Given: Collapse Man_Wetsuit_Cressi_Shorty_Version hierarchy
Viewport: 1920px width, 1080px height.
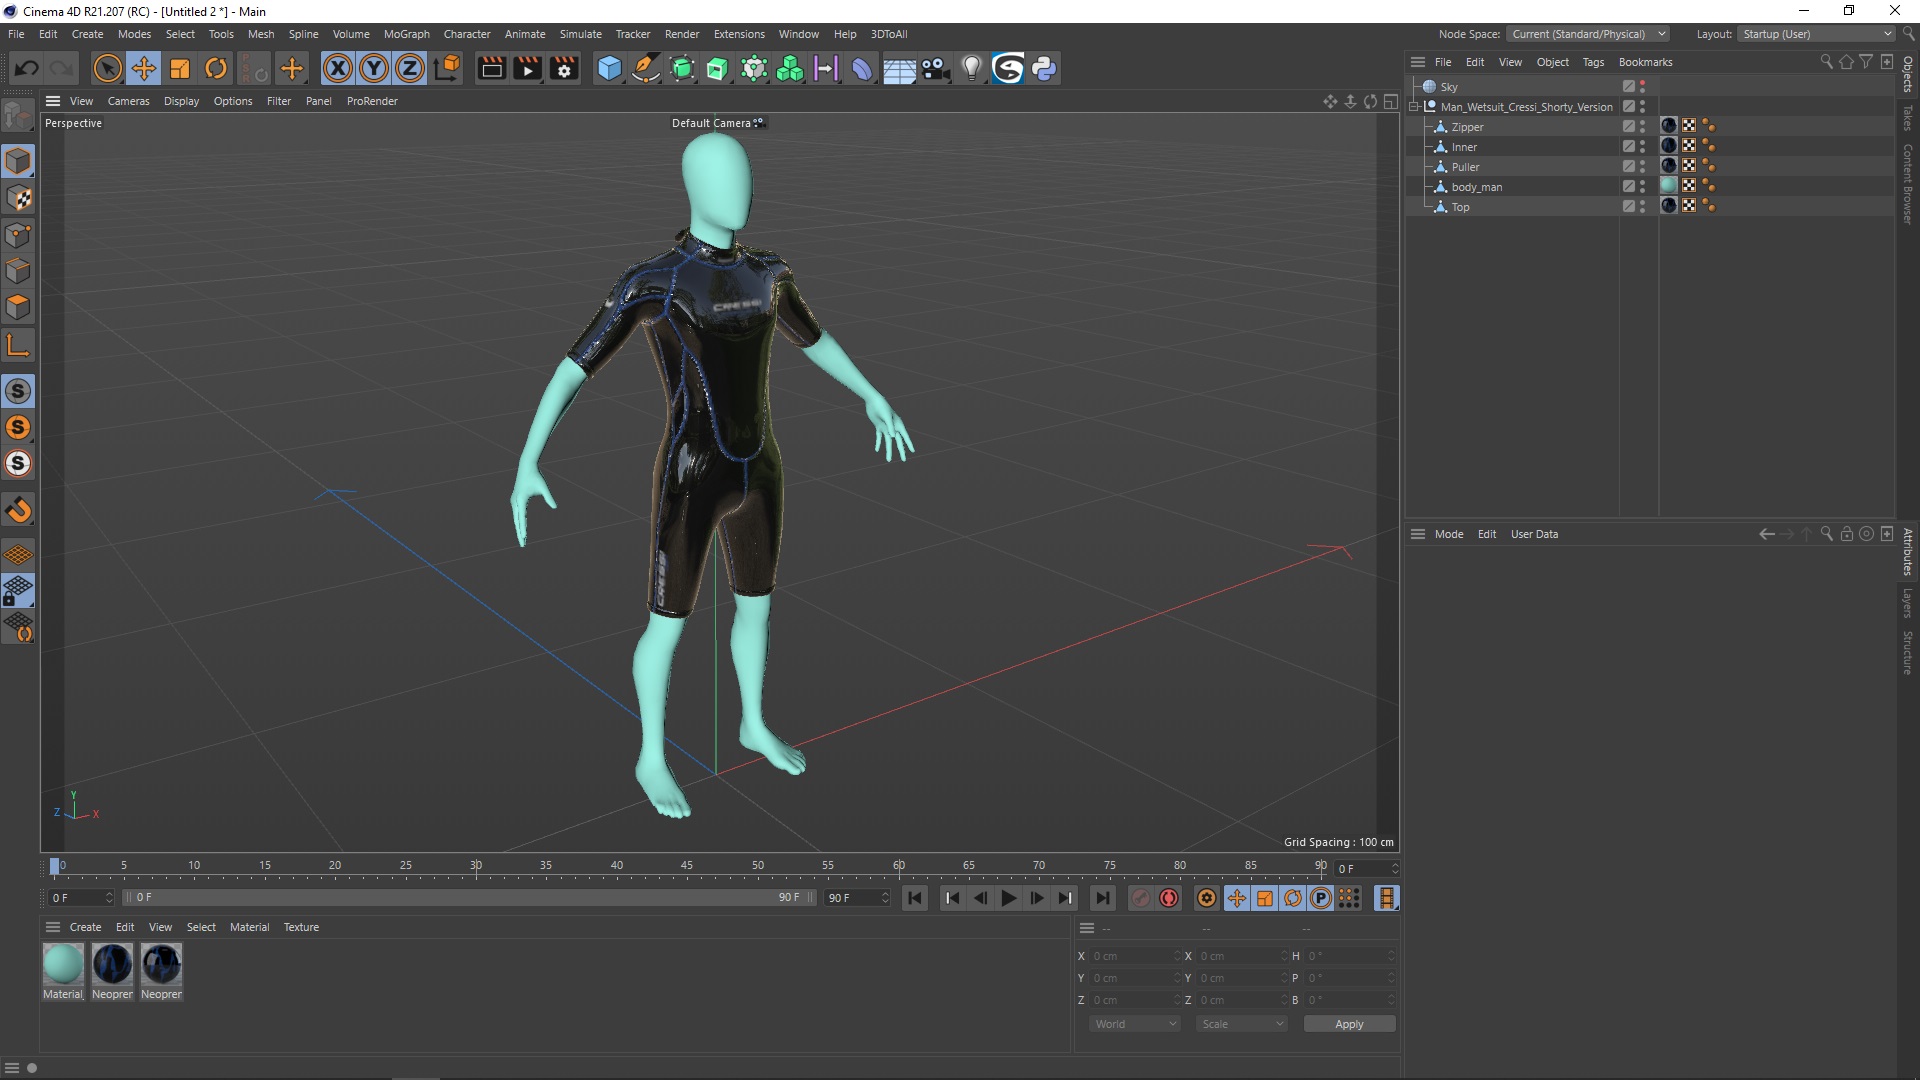Looking at the screenshot, I should [1414, 107].
